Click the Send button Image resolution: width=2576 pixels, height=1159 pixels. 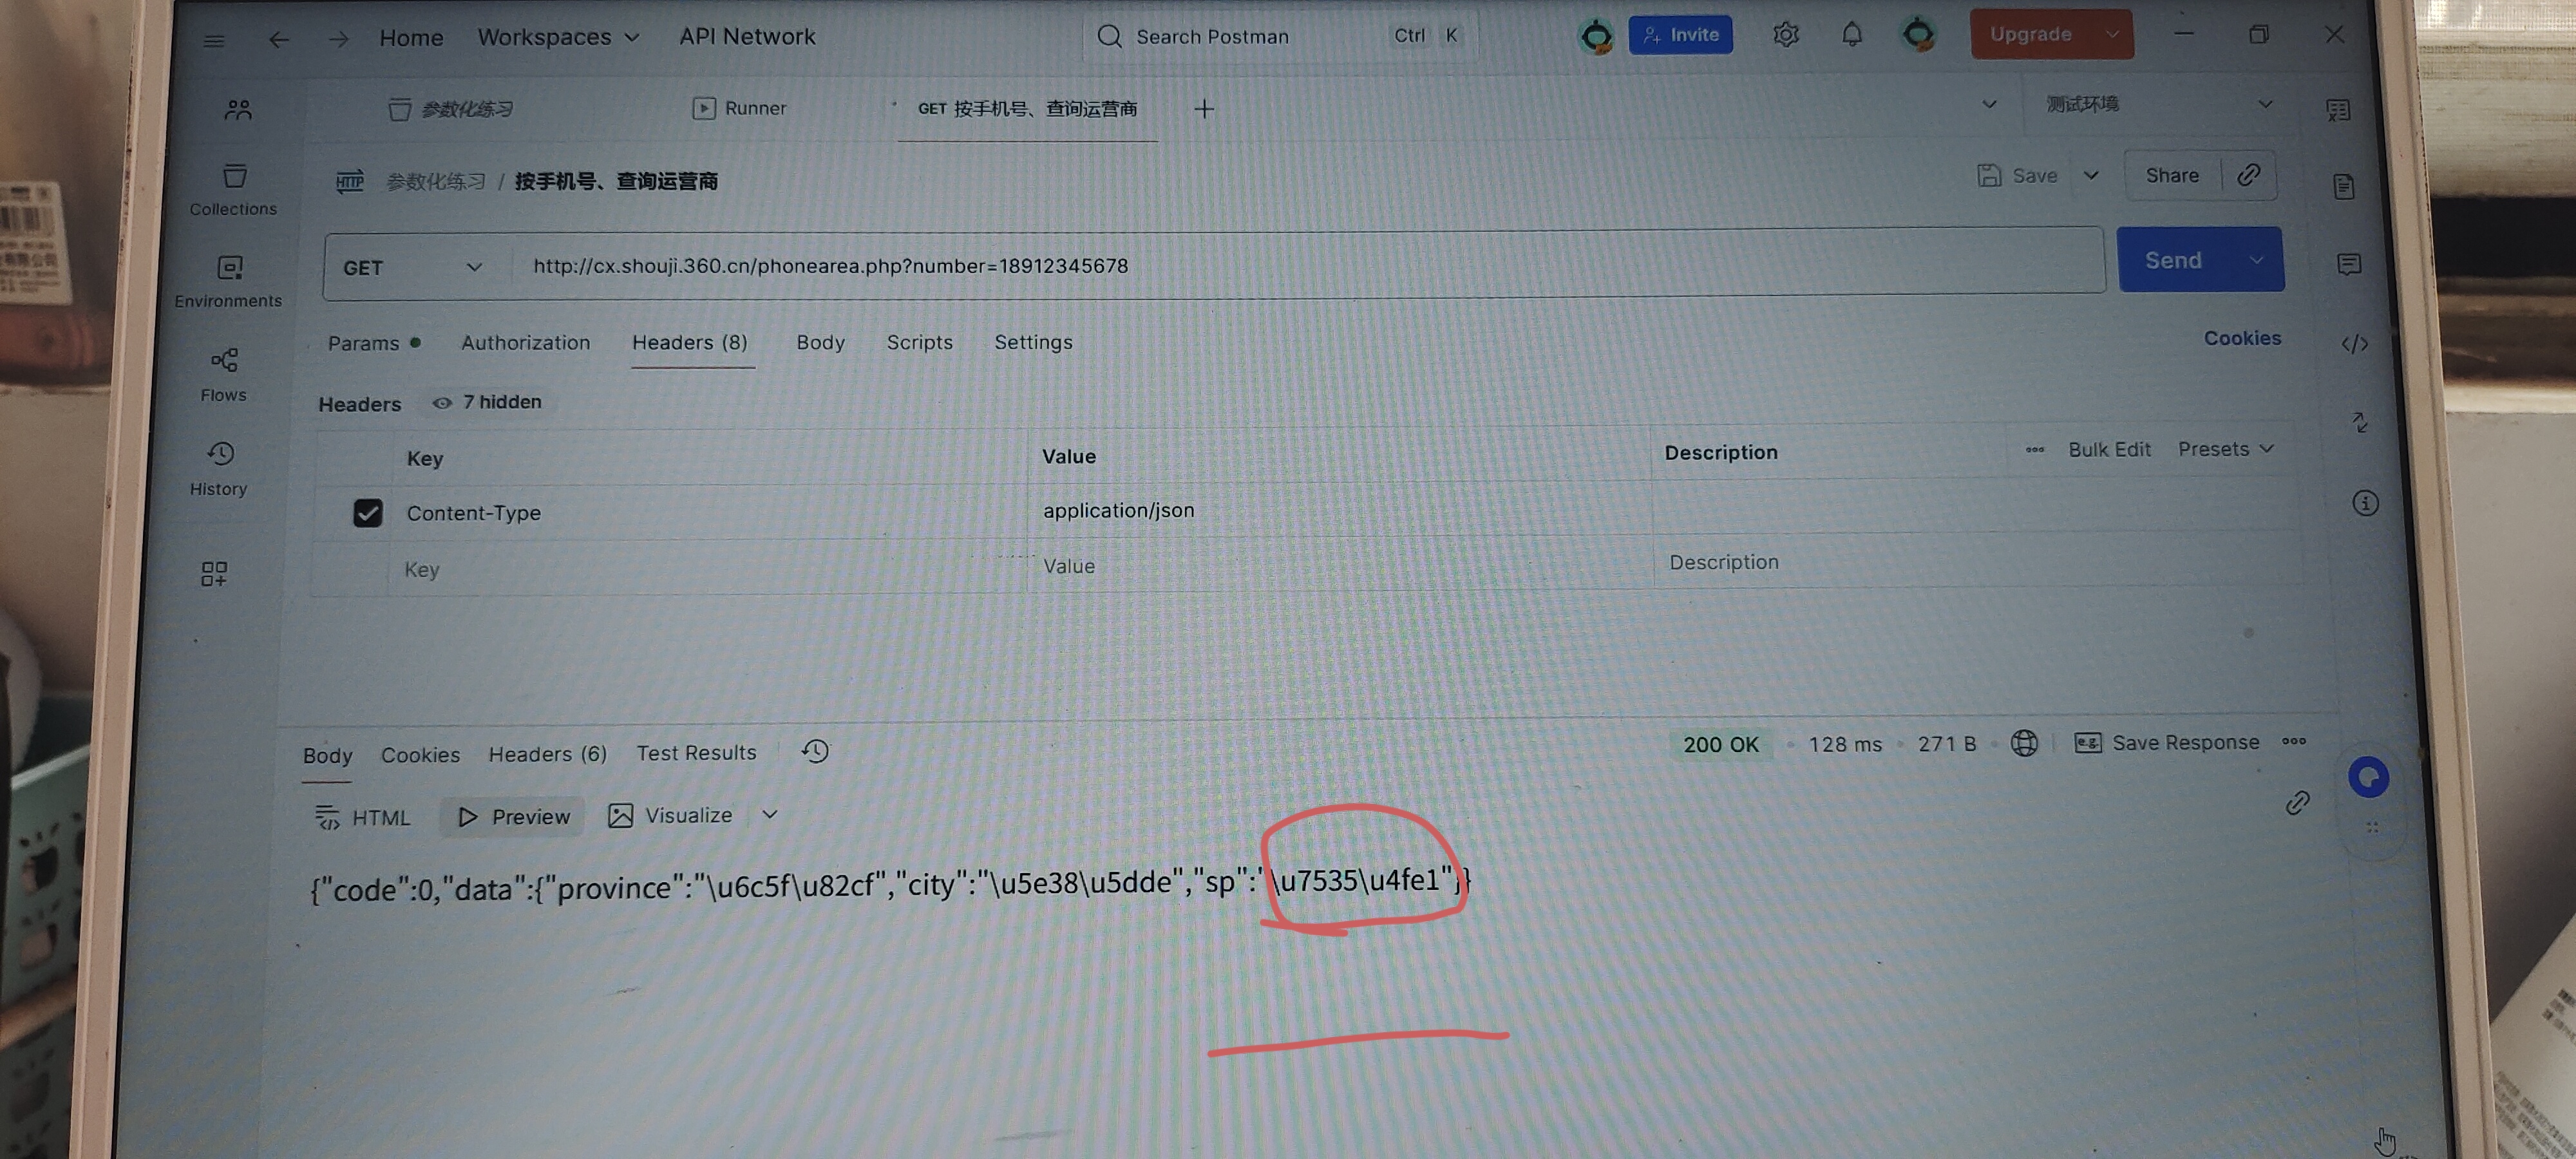[x=2173, y=260]
